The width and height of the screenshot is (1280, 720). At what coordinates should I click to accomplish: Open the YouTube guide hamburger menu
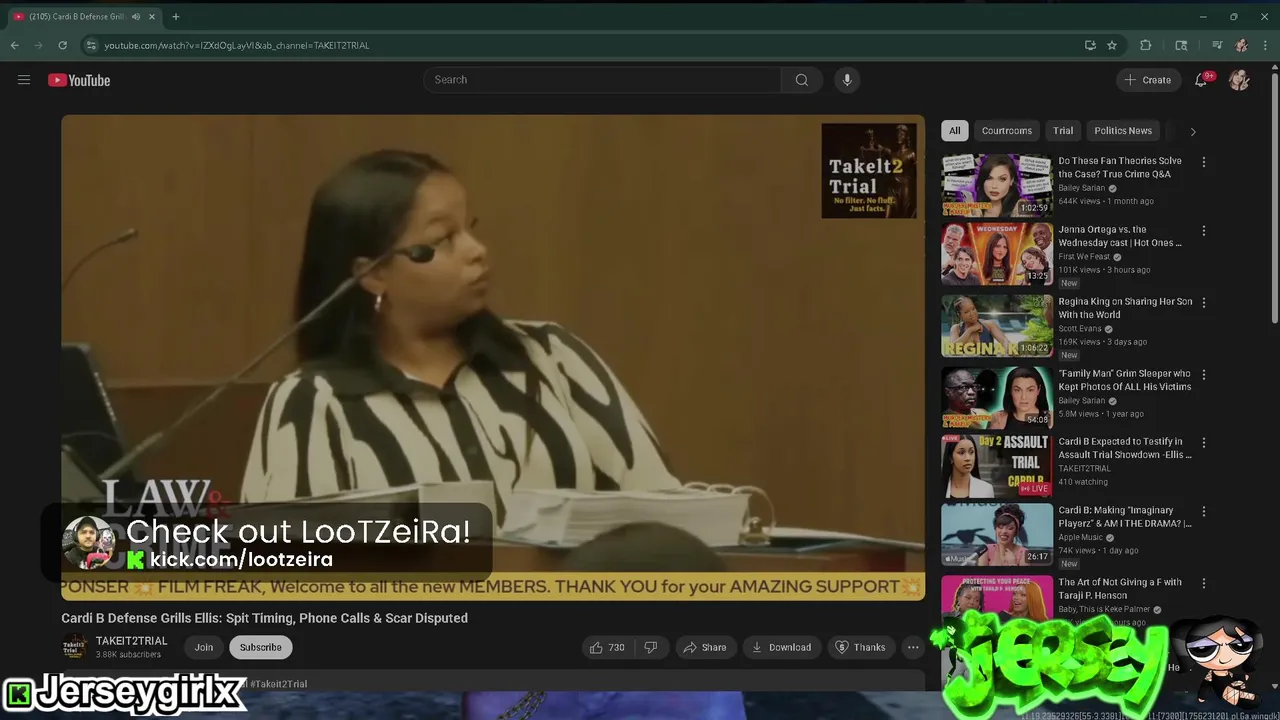point(24,80)
